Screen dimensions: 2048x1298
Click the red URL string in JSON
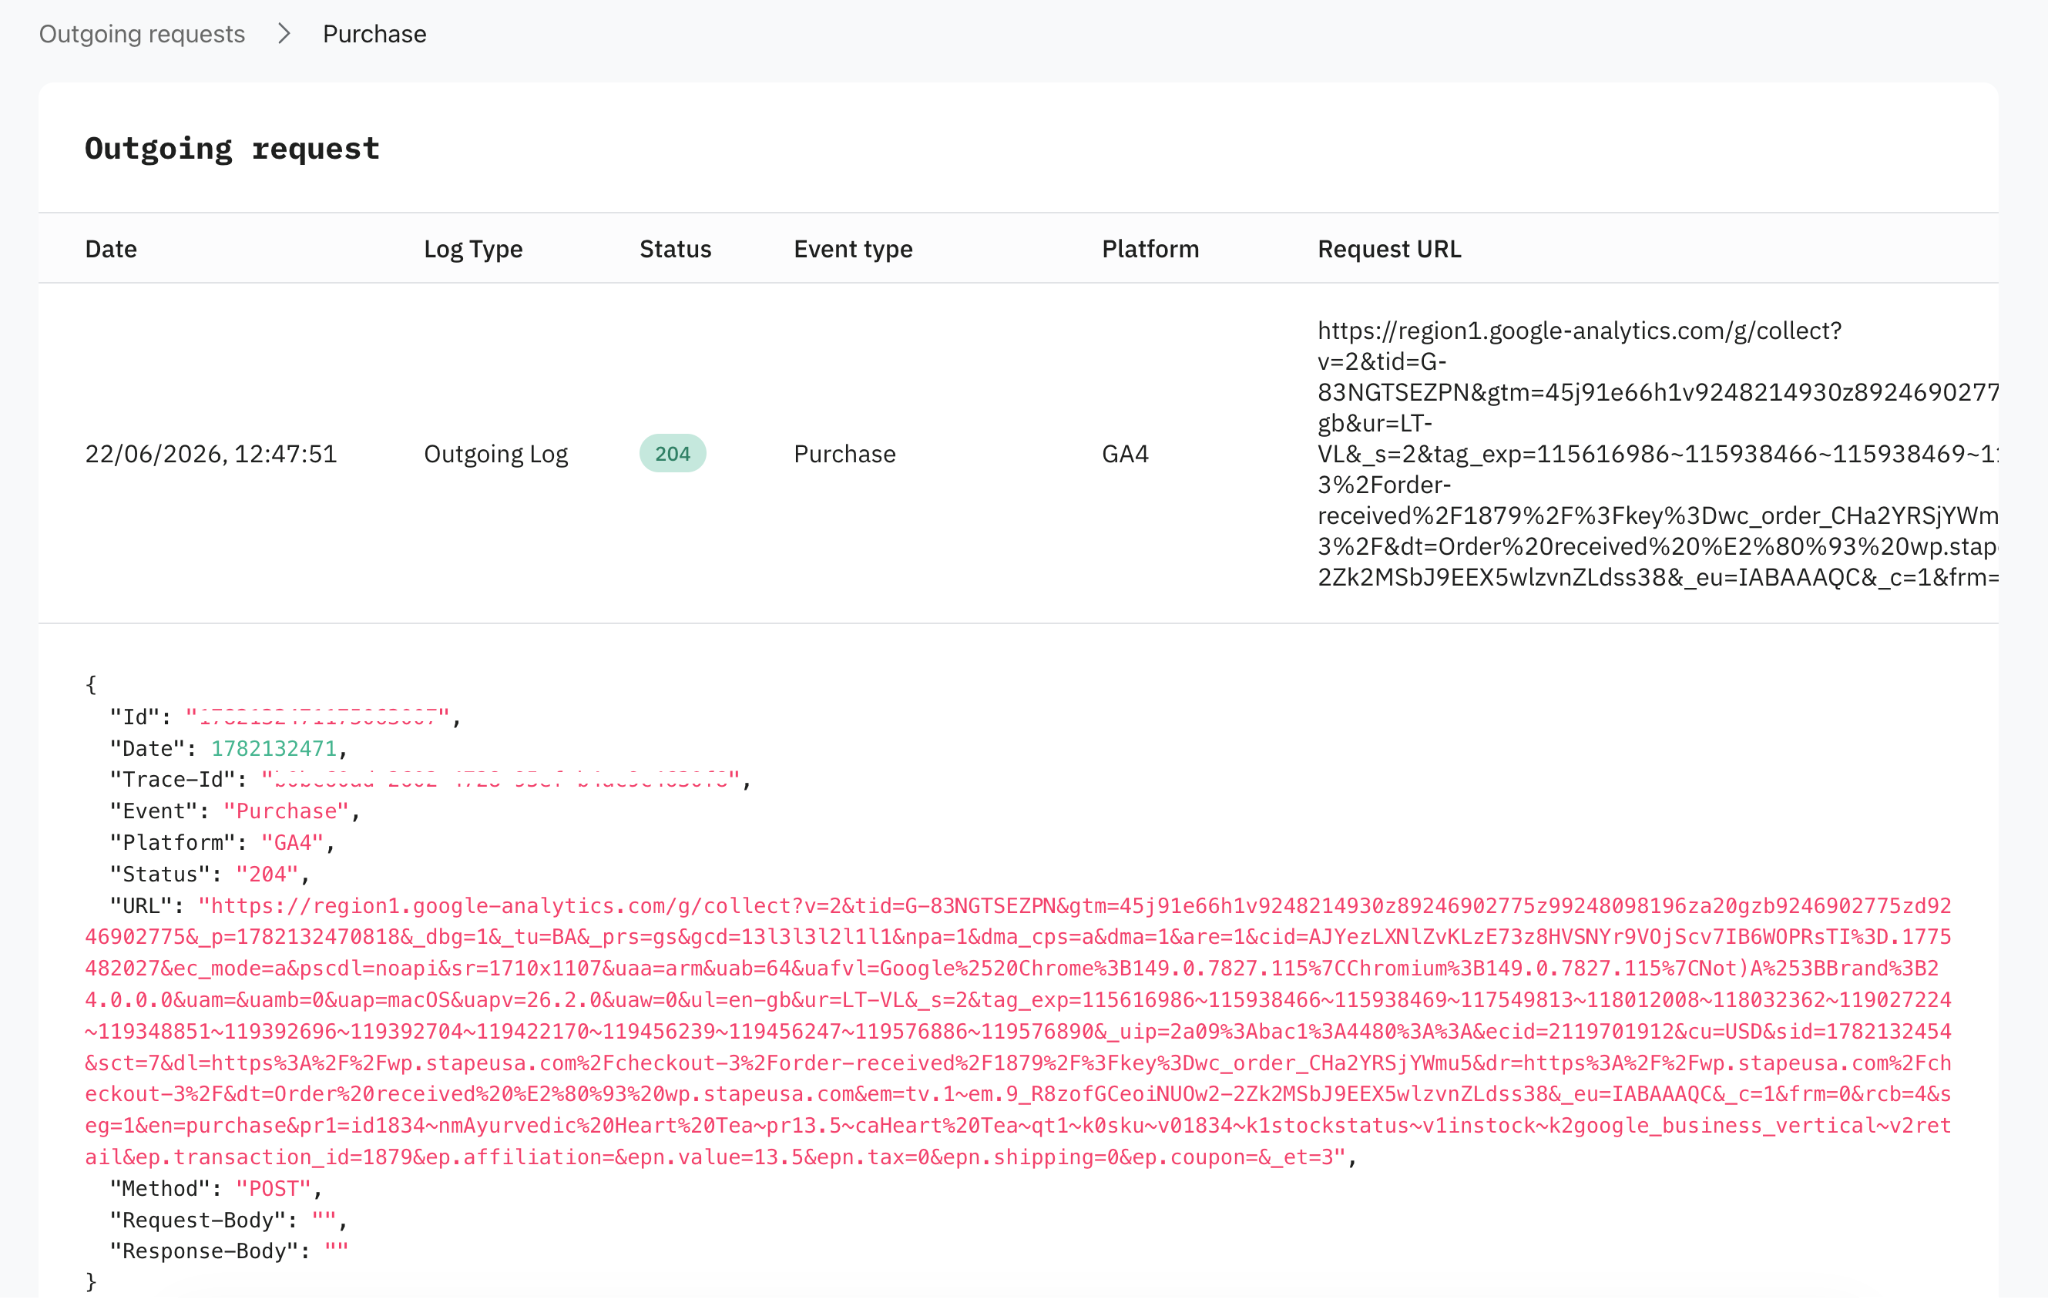(x=1018, y=1031)
